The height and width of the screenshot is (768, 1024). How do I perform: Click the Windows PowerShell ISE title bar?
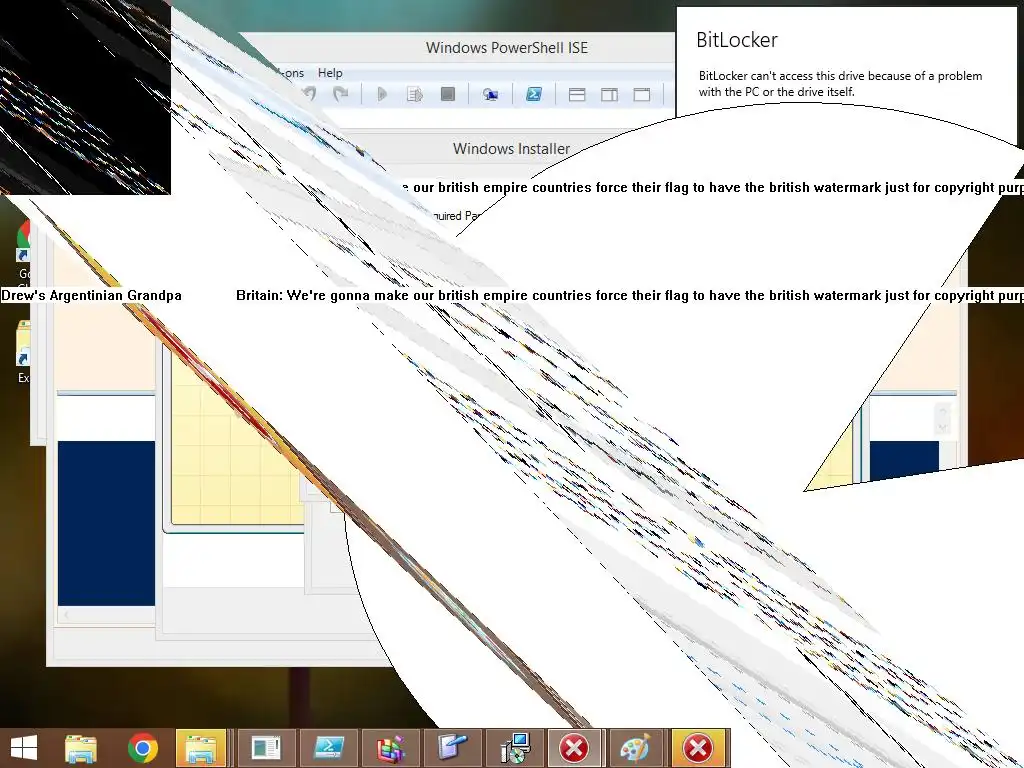507,48
